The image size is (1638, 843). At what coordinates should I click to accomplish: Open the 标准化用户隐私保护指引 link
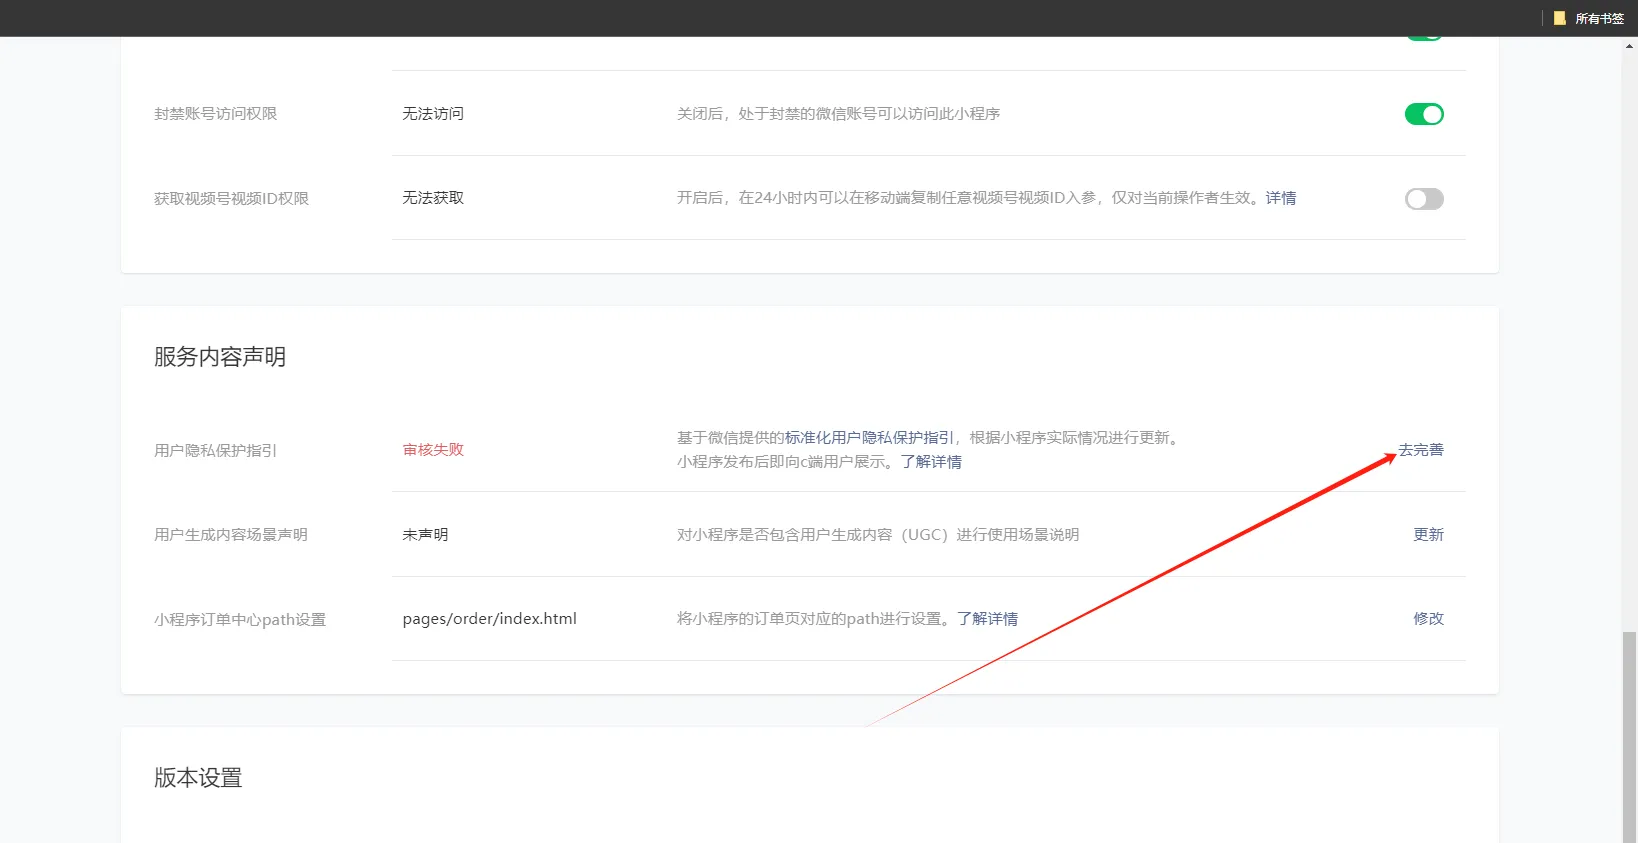869,438
